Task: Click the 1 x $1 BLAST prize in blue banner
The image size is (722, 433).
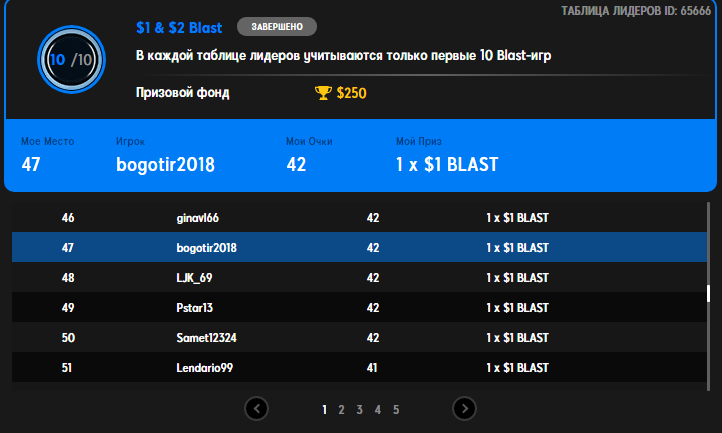Action: tap(447, 164)
